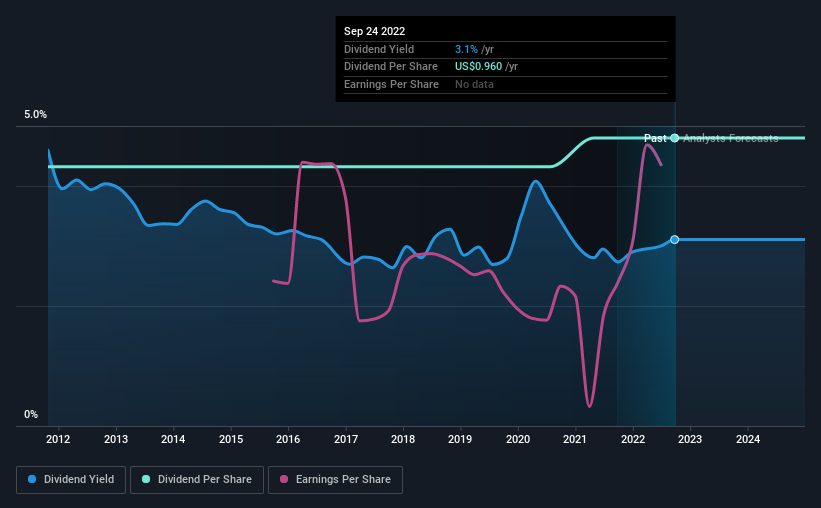Click the 2019 x-axis label
The width and height of the screenshot is (821, 508).
point(460,439)
